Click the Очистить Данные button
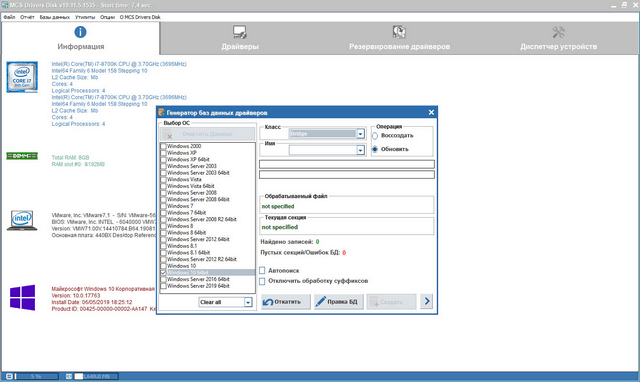This screenshot has height=382, width=640. point(207,134)
